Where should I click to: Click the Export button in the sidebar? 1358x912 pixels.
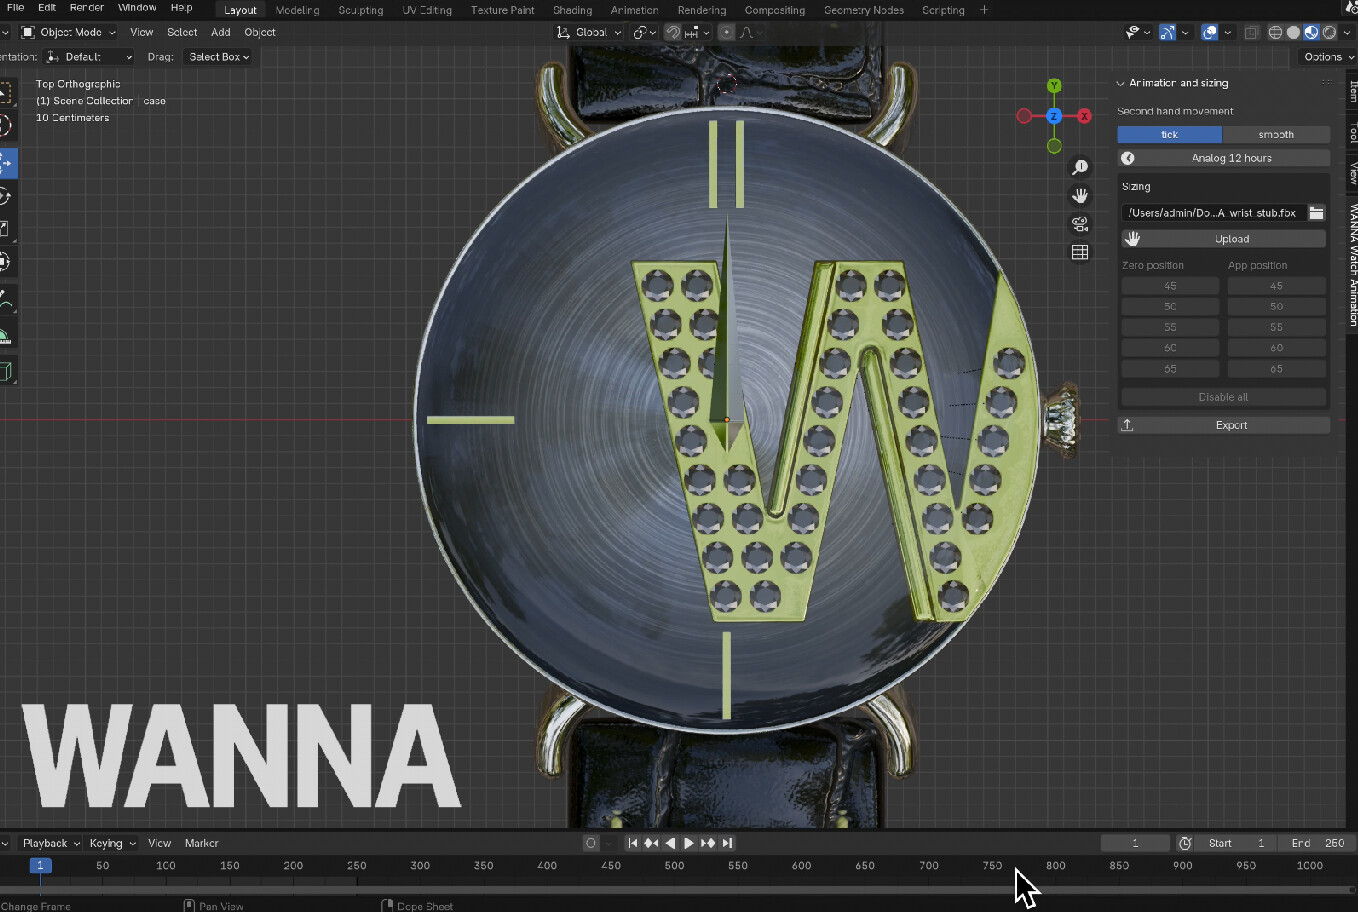pos(1232,424)
